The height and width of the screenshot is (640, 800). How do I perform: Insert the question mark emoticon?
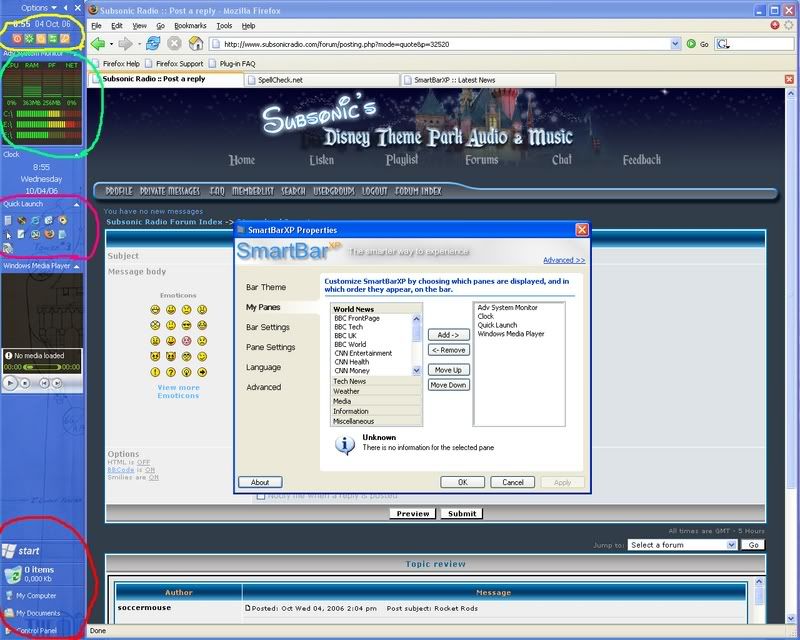coord(171,372)
